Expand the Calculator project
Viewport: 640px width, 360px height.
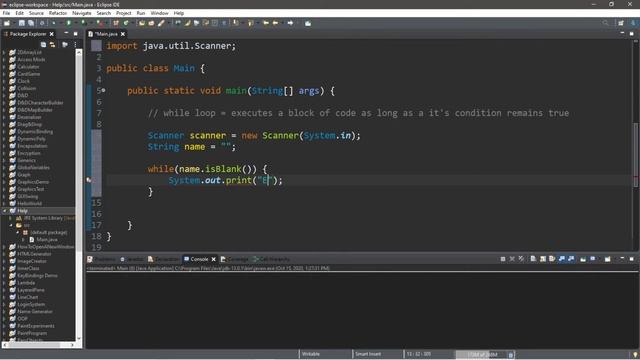tap(4, 67)
